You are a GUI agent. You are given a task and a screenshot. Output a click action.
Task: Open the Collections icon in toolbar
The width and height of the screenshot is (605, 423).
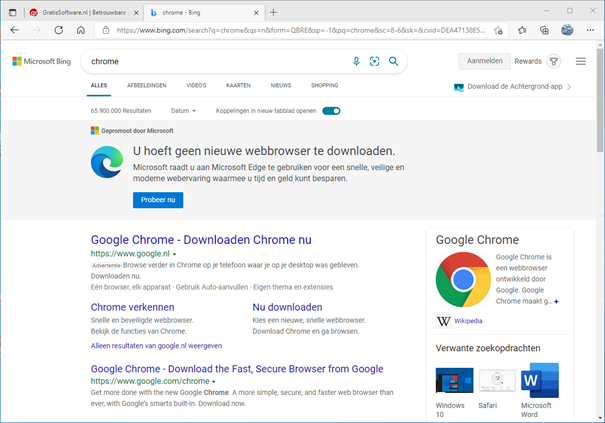coord(544,30)
